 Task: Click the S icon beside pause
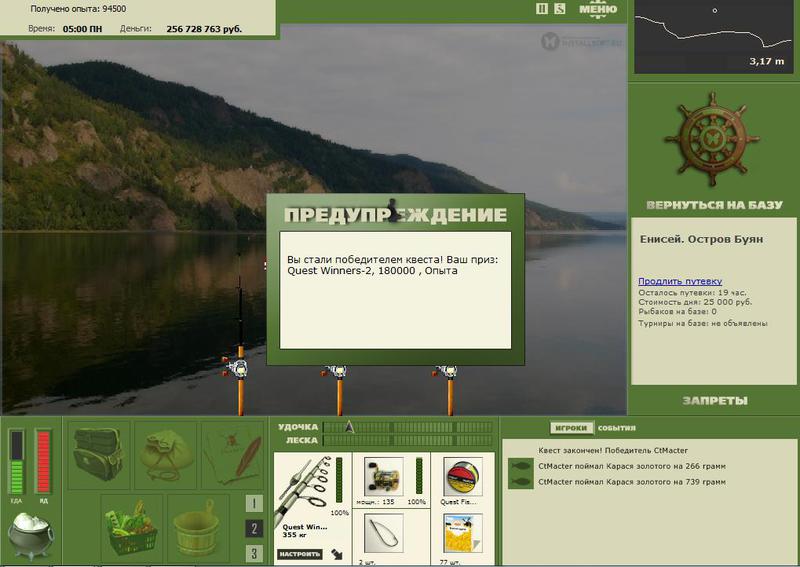point(560,9)
